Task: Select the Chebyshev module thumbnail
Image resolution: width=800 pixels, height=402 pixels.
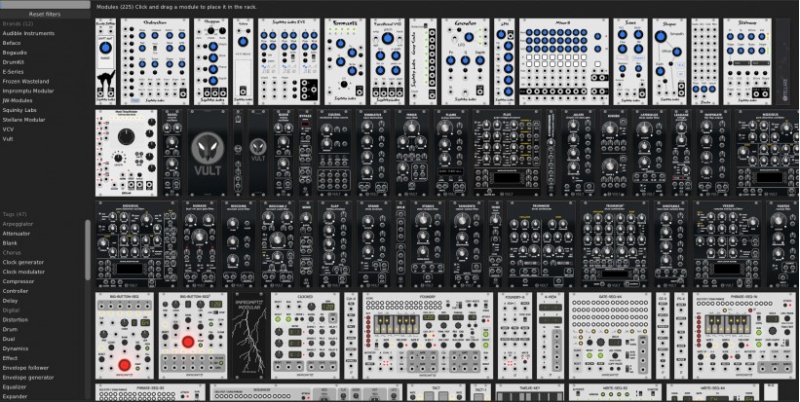Action: (x=155, y=62)
